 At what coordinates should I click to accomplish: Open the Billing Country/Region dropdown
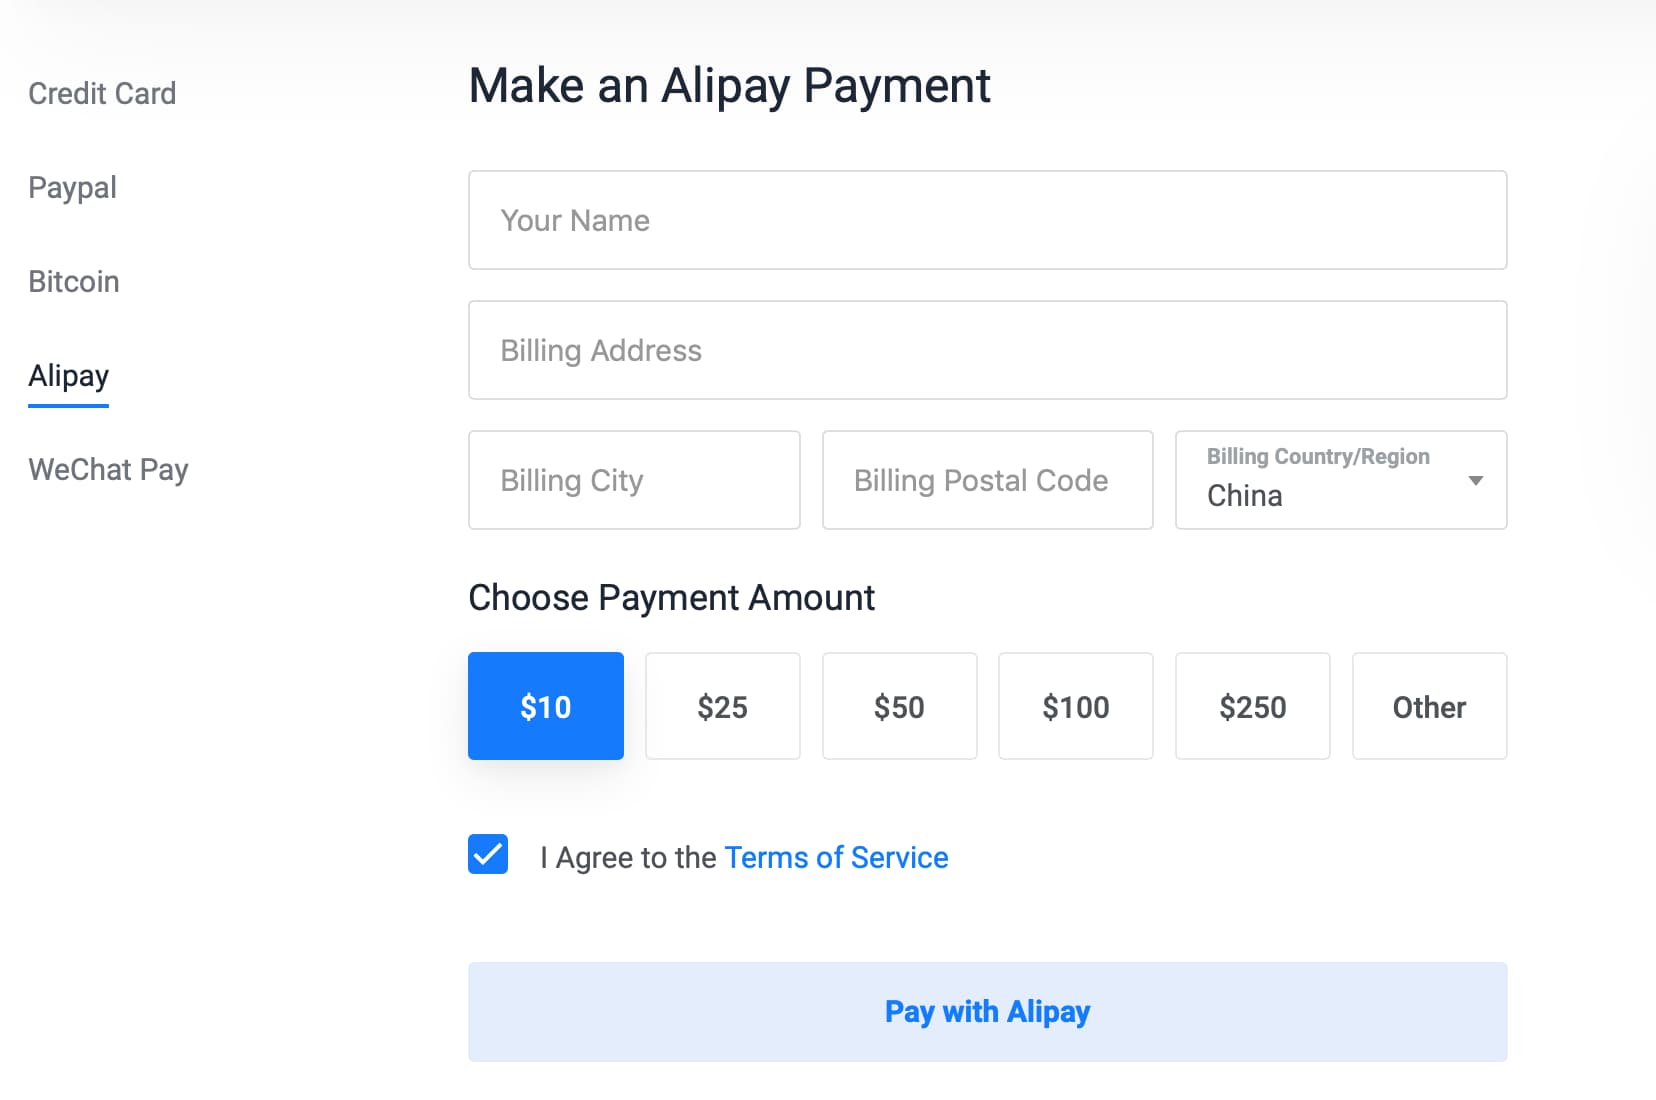pyautogui.click(x=1320, y=481)
